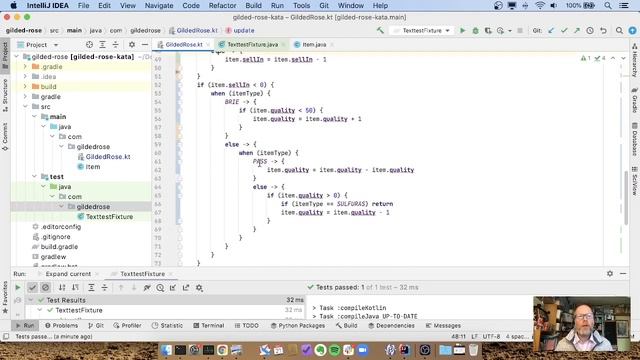
Task: Select opened file target icon in Project panel
Action: 89,44
